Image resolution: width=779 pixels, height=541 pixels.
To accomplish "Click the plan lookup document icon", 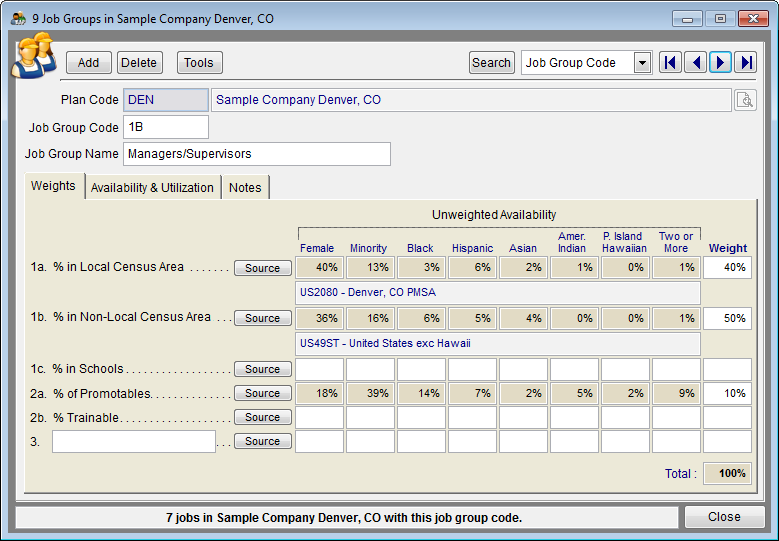I will (x=745, y=100).
